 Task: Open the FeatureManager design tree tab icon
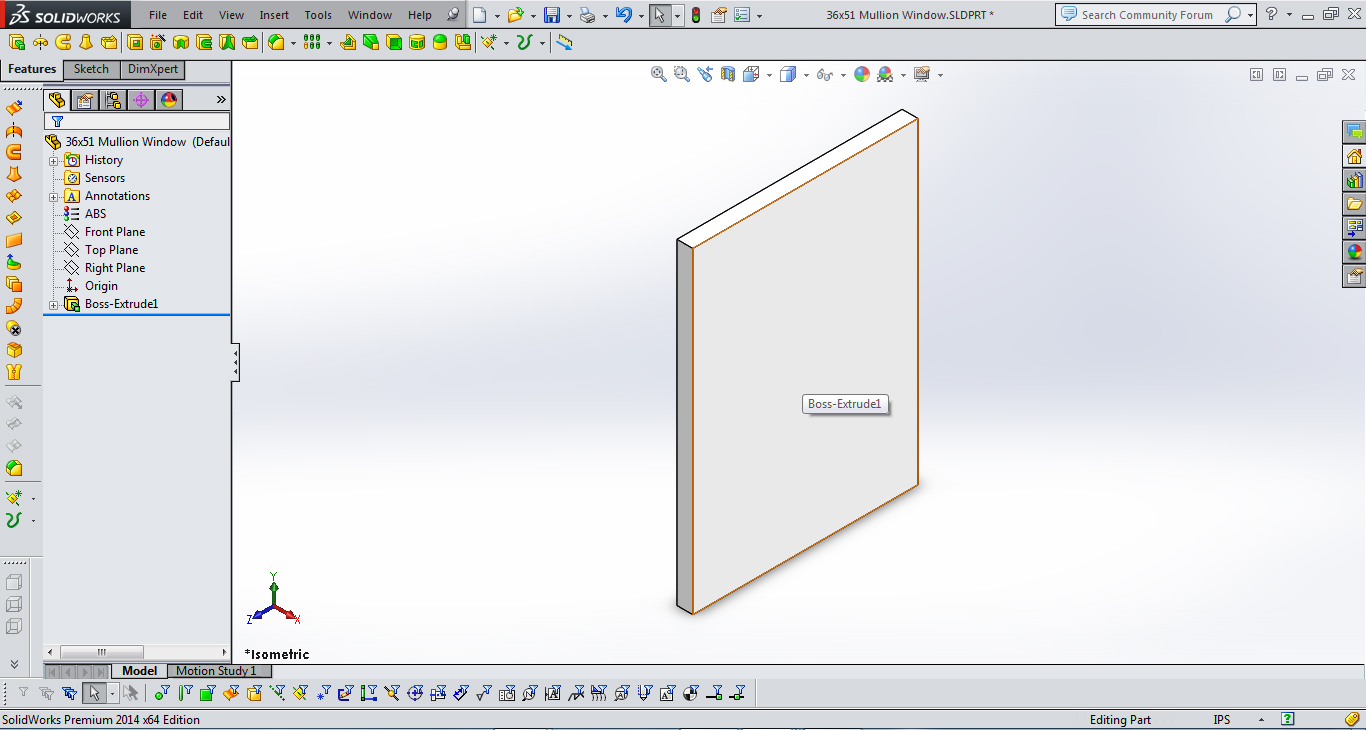(x=57, y=100)
